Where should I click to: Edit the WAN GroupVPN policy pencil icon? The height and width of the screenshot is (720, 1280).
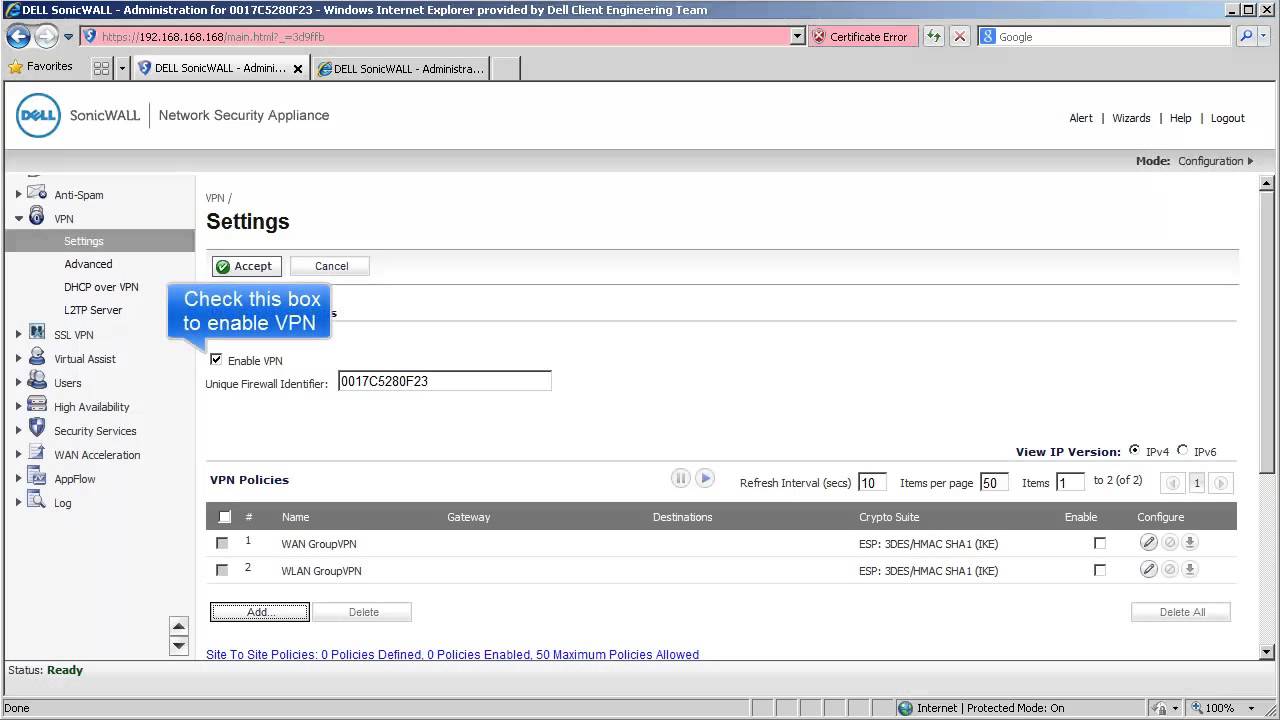tap(1149, 542)
